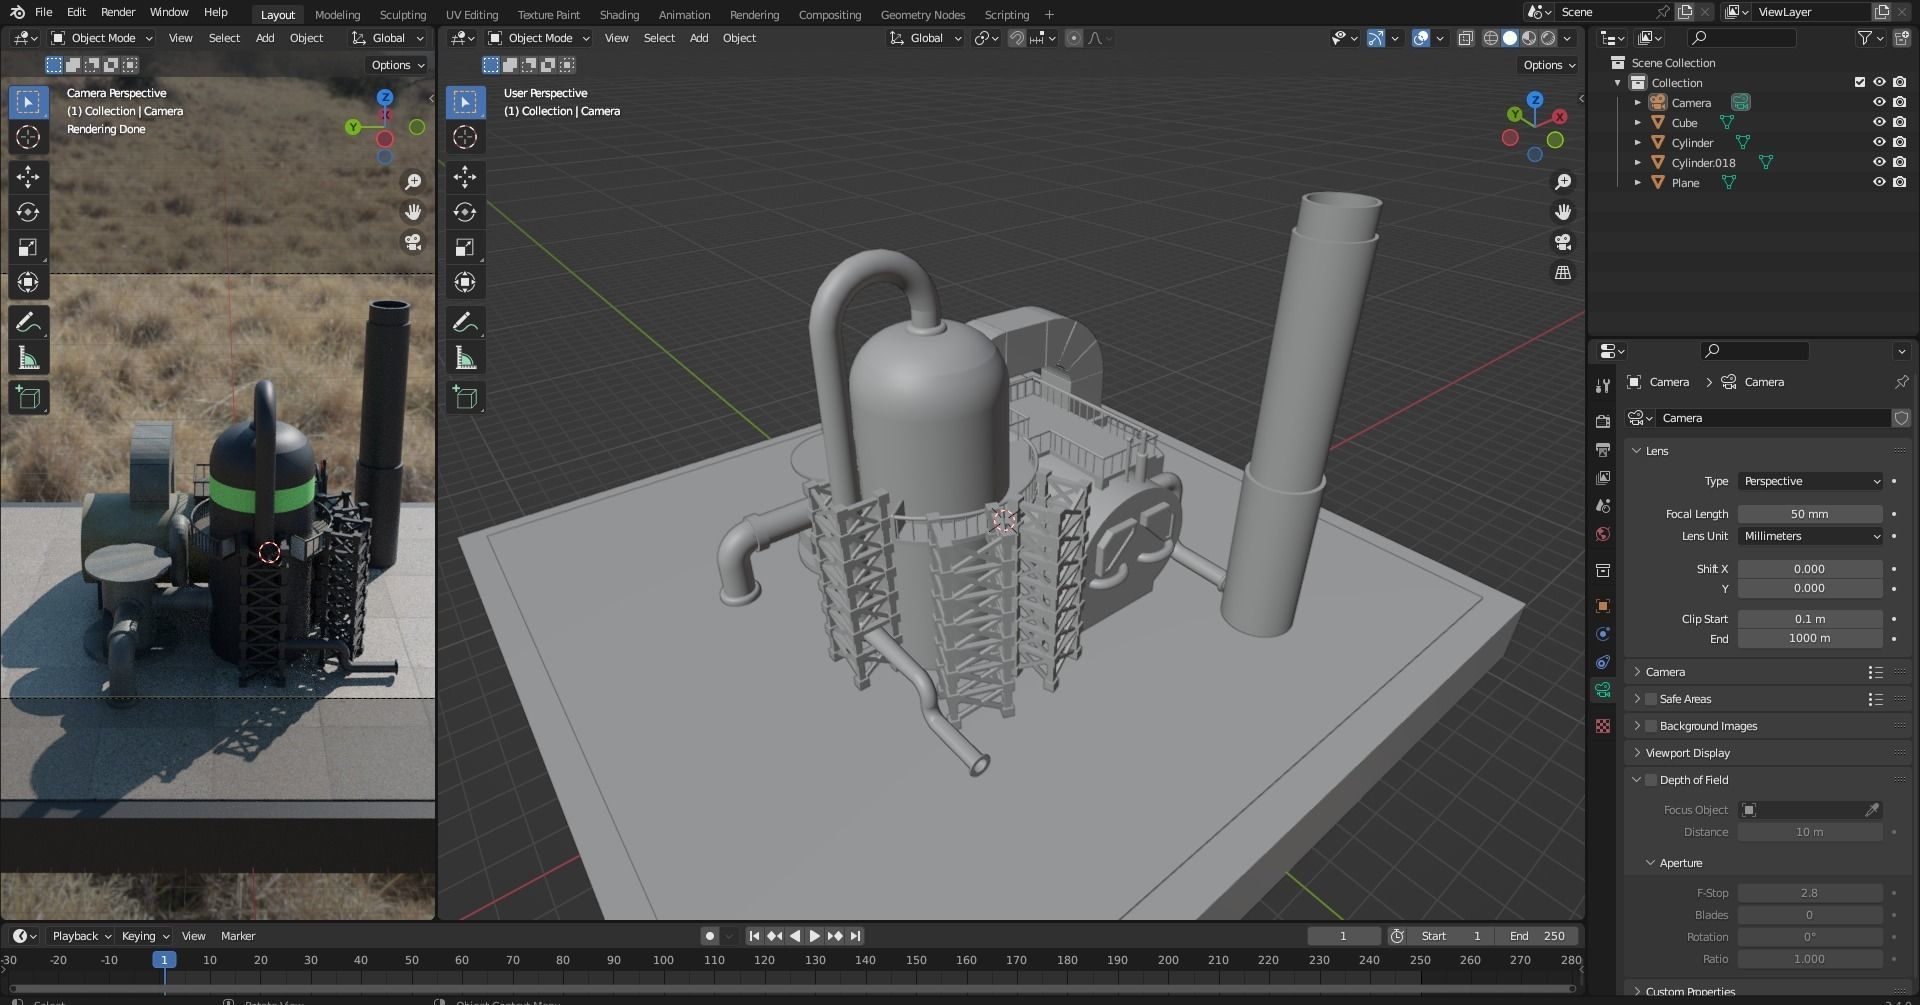Toggle X-ray mode in the viewport header
The width and height of the screenshot is (1920, 1005).
[x=1465, y=38]
